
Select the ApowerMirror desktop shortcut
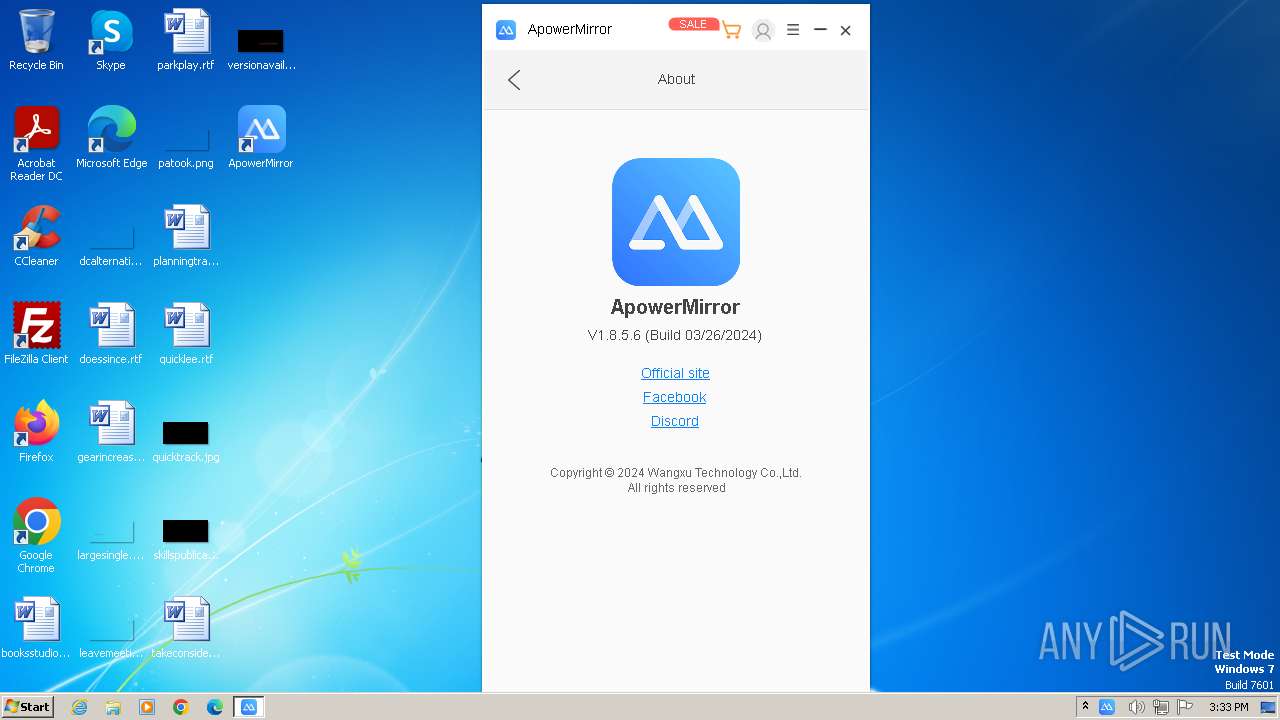[261, 138]
